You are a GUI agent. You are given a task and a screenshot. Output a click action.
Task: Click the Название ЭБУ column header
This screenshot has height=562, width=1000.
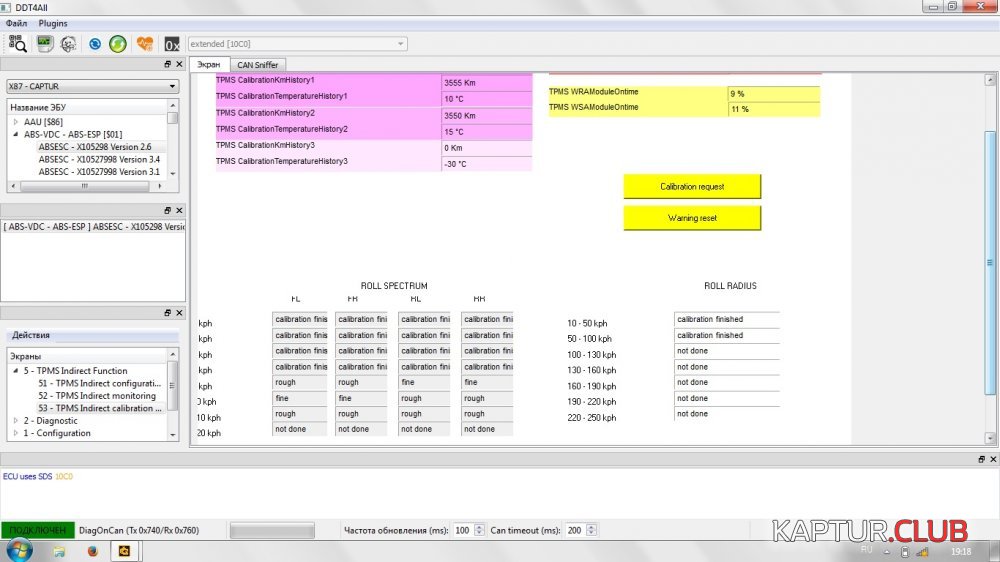click(x=87, y=107)
